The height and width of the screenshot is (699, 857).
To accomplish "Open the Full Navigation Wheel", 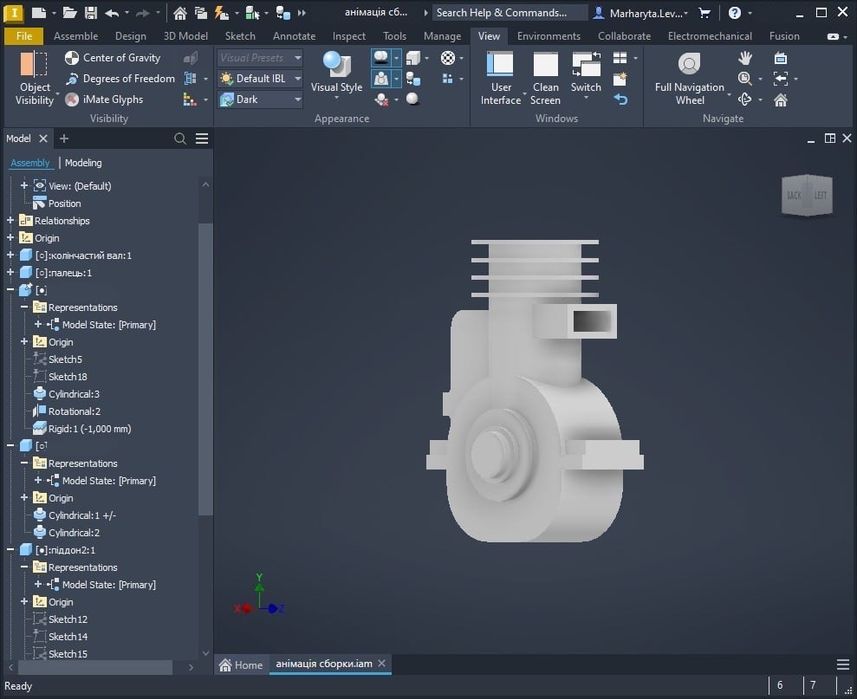I will tap(689, 64).
